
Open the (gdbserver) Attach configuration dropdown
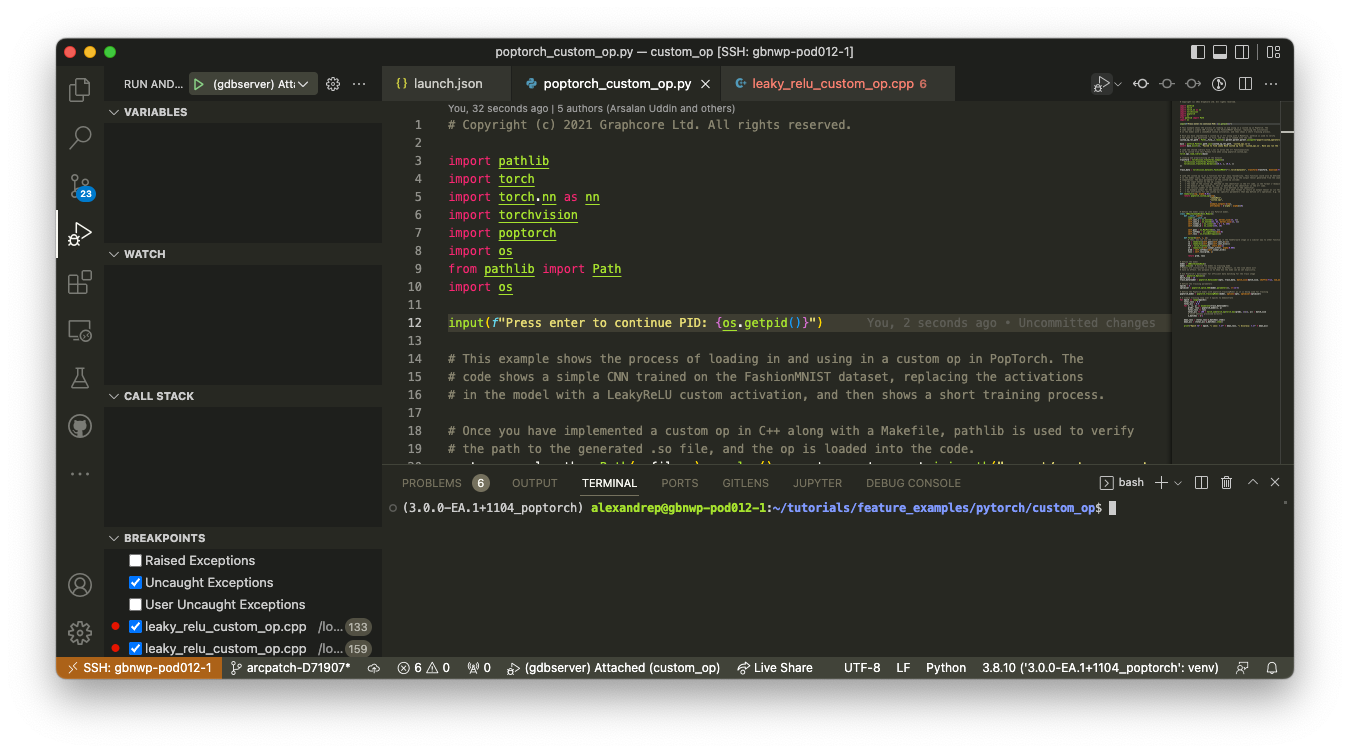[304, 84]
